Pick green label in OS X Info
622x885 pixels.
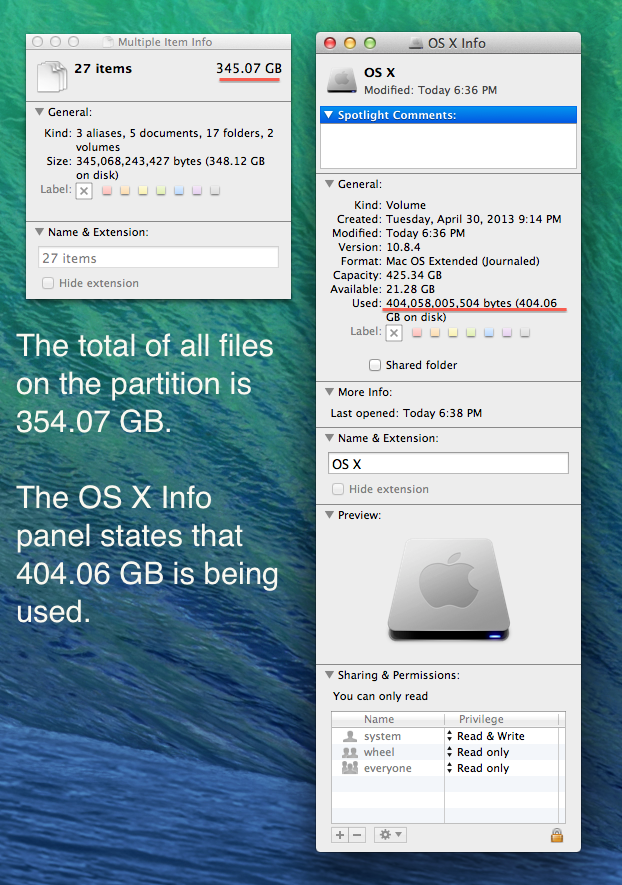pos(471,332)
